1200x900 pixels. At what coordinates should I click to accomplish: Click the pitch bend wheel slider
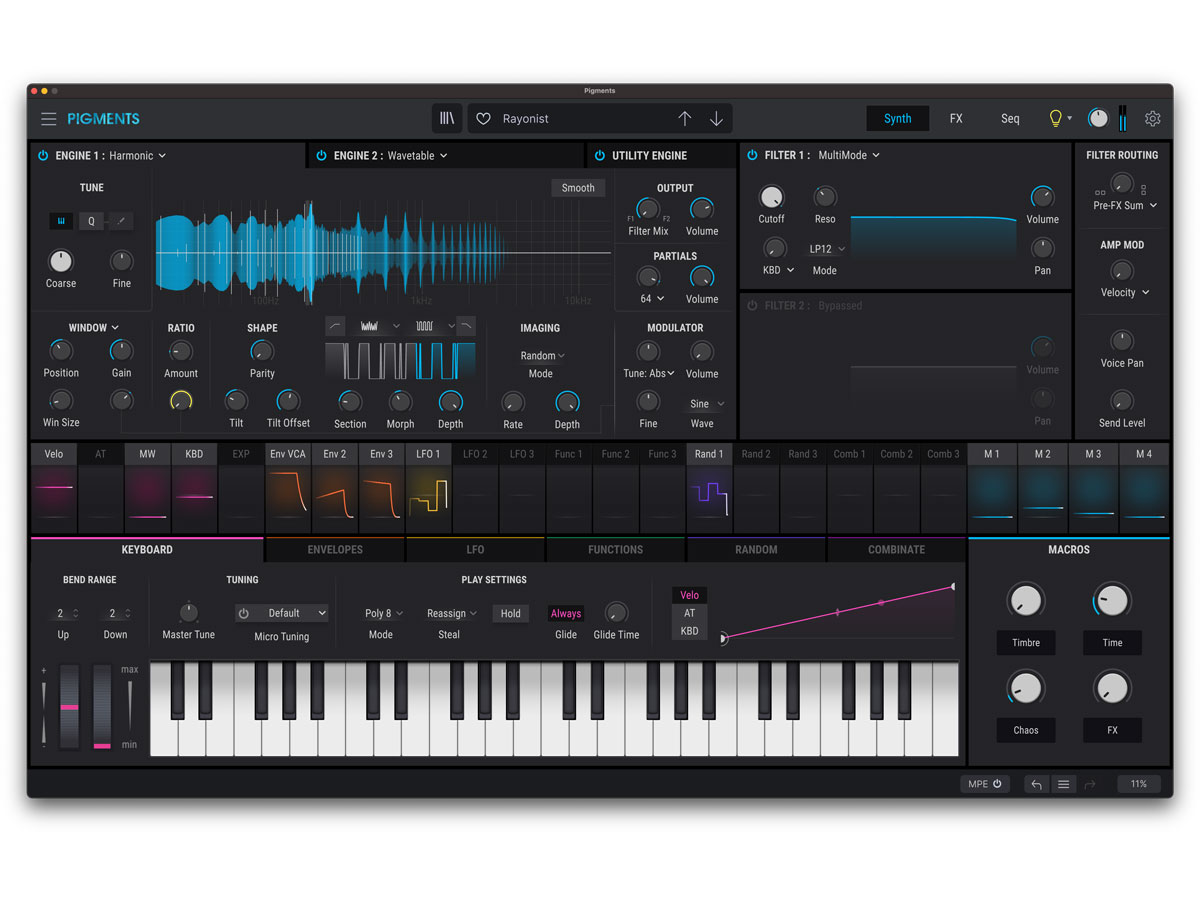point(69,706)
